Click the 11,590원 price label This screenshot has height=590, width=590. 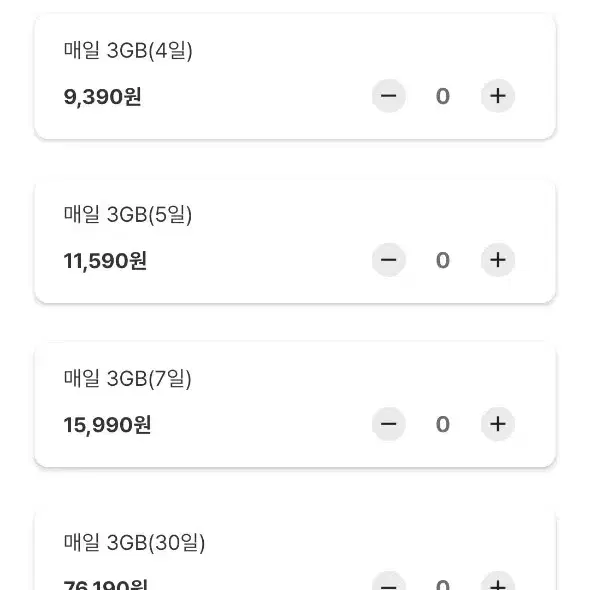coord(105,261)
